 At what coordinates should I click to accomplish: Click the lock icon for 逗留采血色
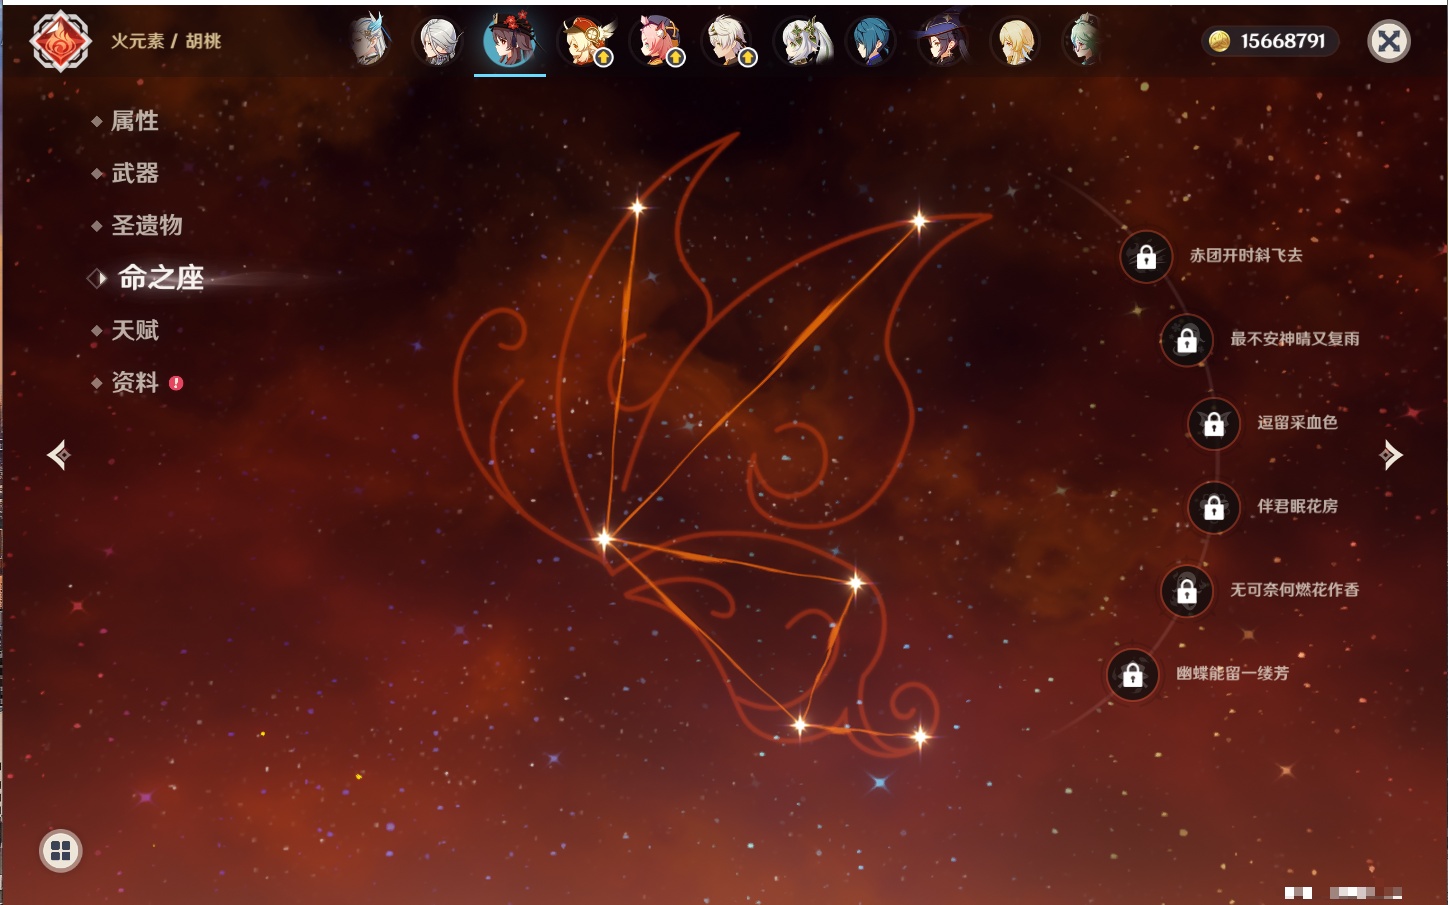click(x=1214, y=424)
